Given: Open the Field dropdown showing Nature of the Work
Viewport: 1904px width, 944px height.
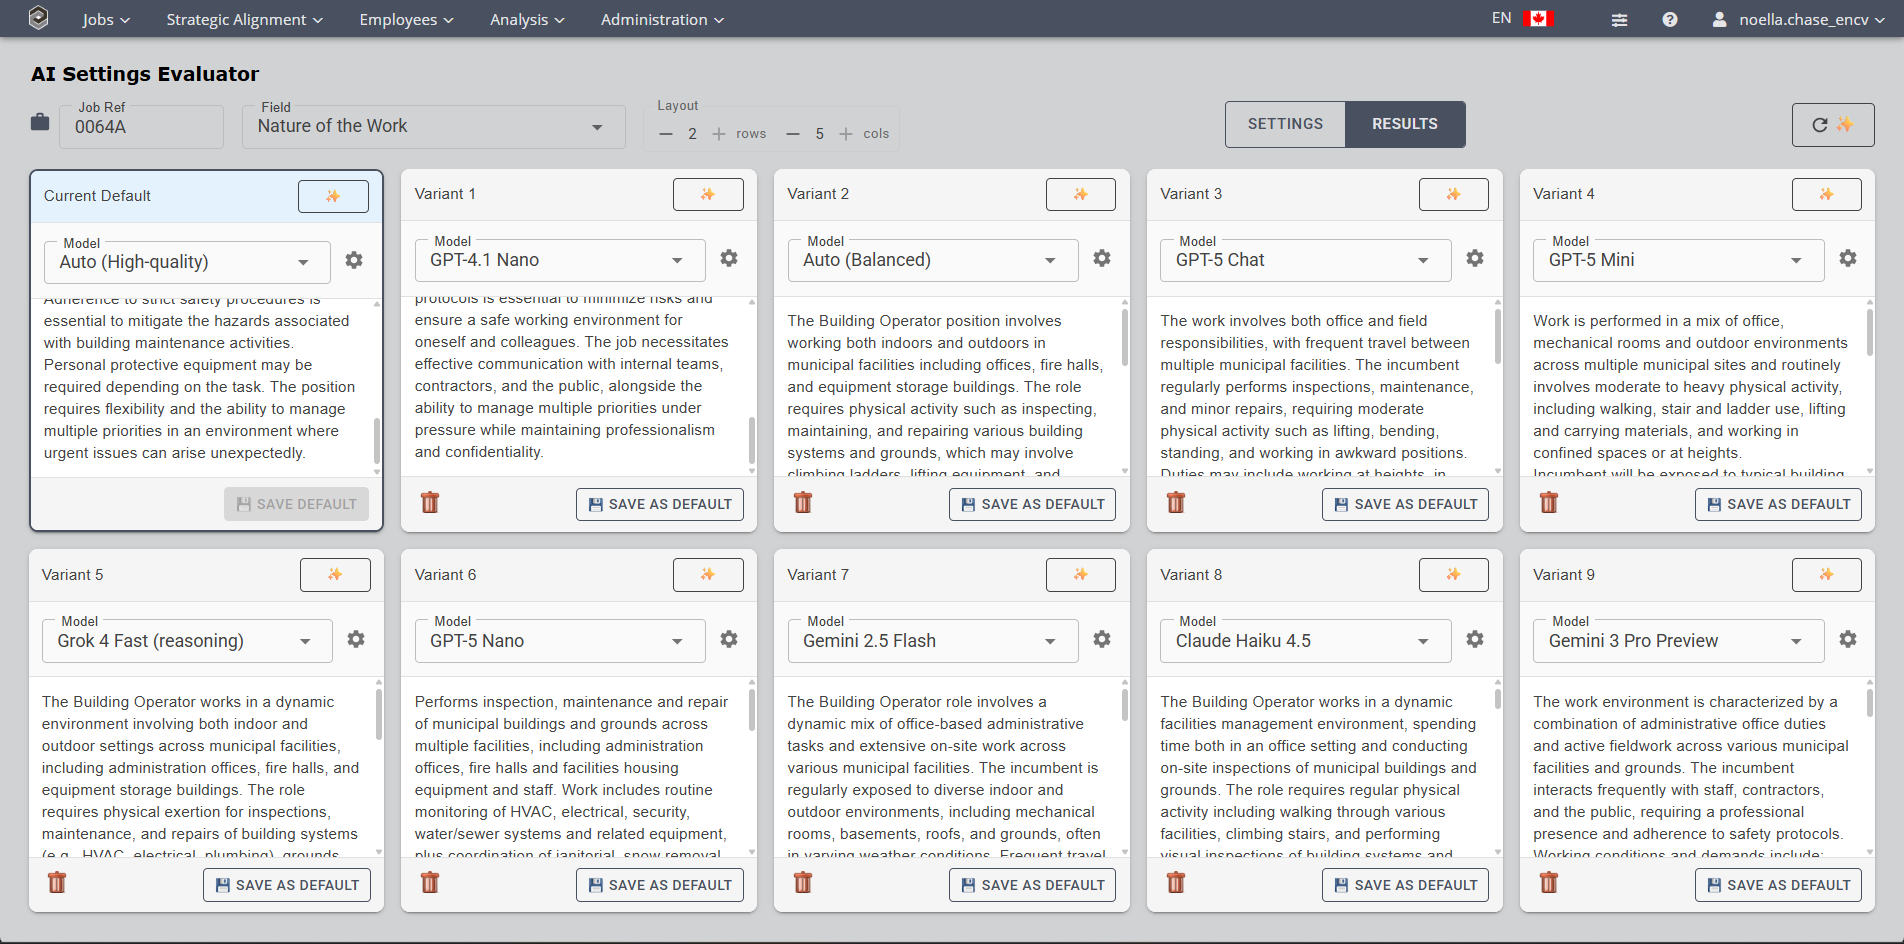Looking at the screenshot, I should pyautogui.click(x=432, y=127).
